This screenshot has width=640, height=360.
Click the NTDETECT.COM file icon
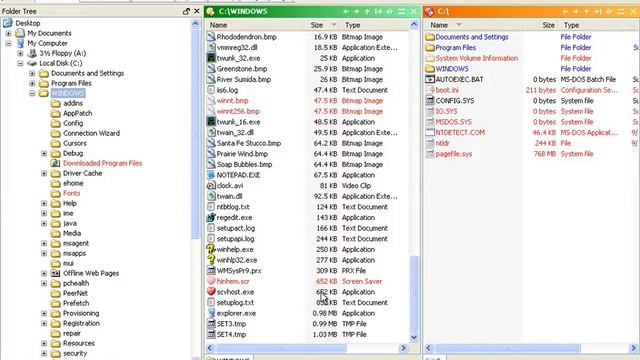coord(429,132)
